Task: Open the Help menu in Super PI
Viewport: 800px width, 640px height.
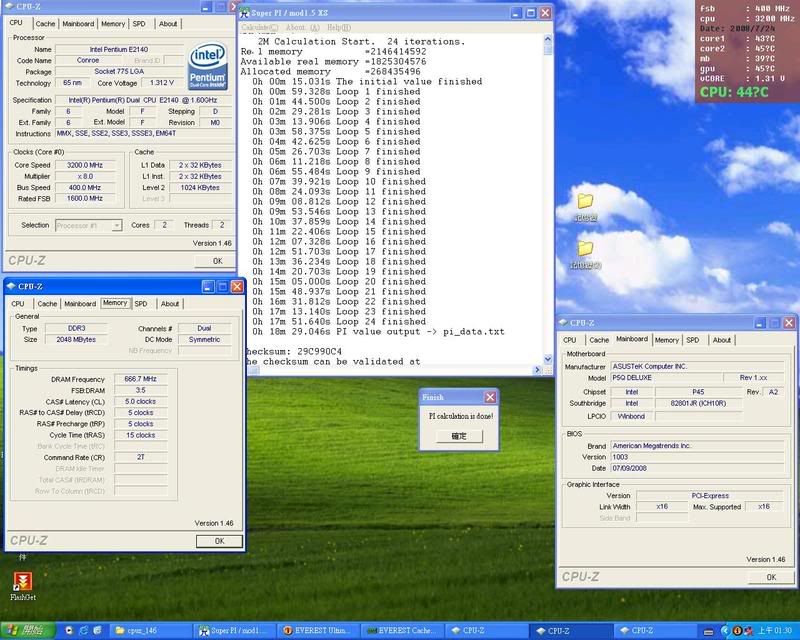Action: pos(339,28)
